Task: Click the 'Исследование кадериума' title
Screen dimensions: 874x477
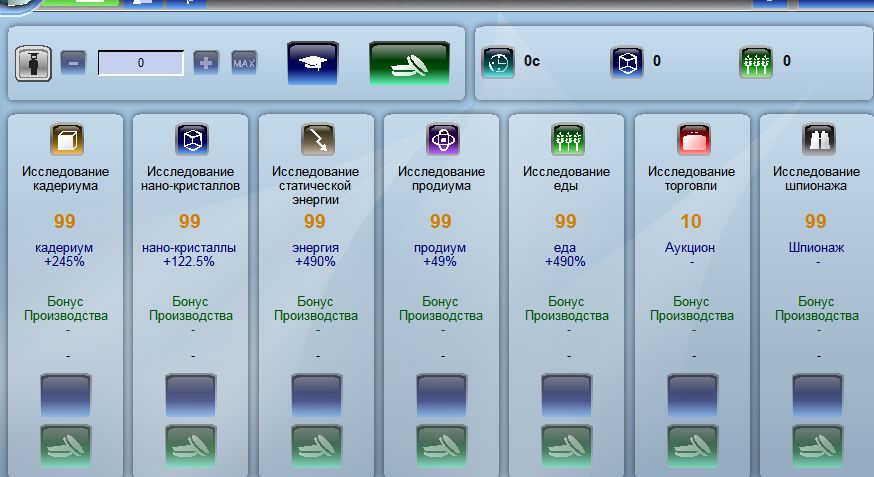Action: [65, 179]
